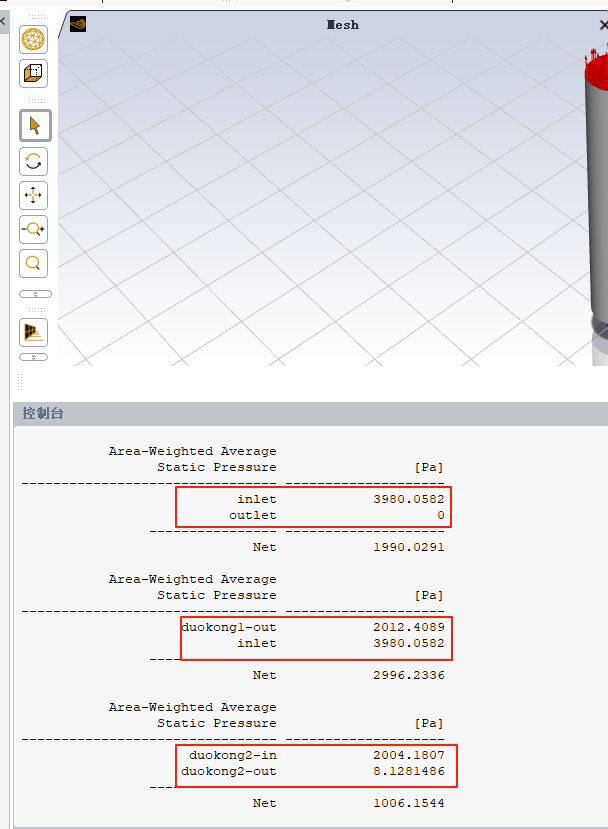Click the perspective grid projection icon

pyautogui.click(x=33, y=332)
